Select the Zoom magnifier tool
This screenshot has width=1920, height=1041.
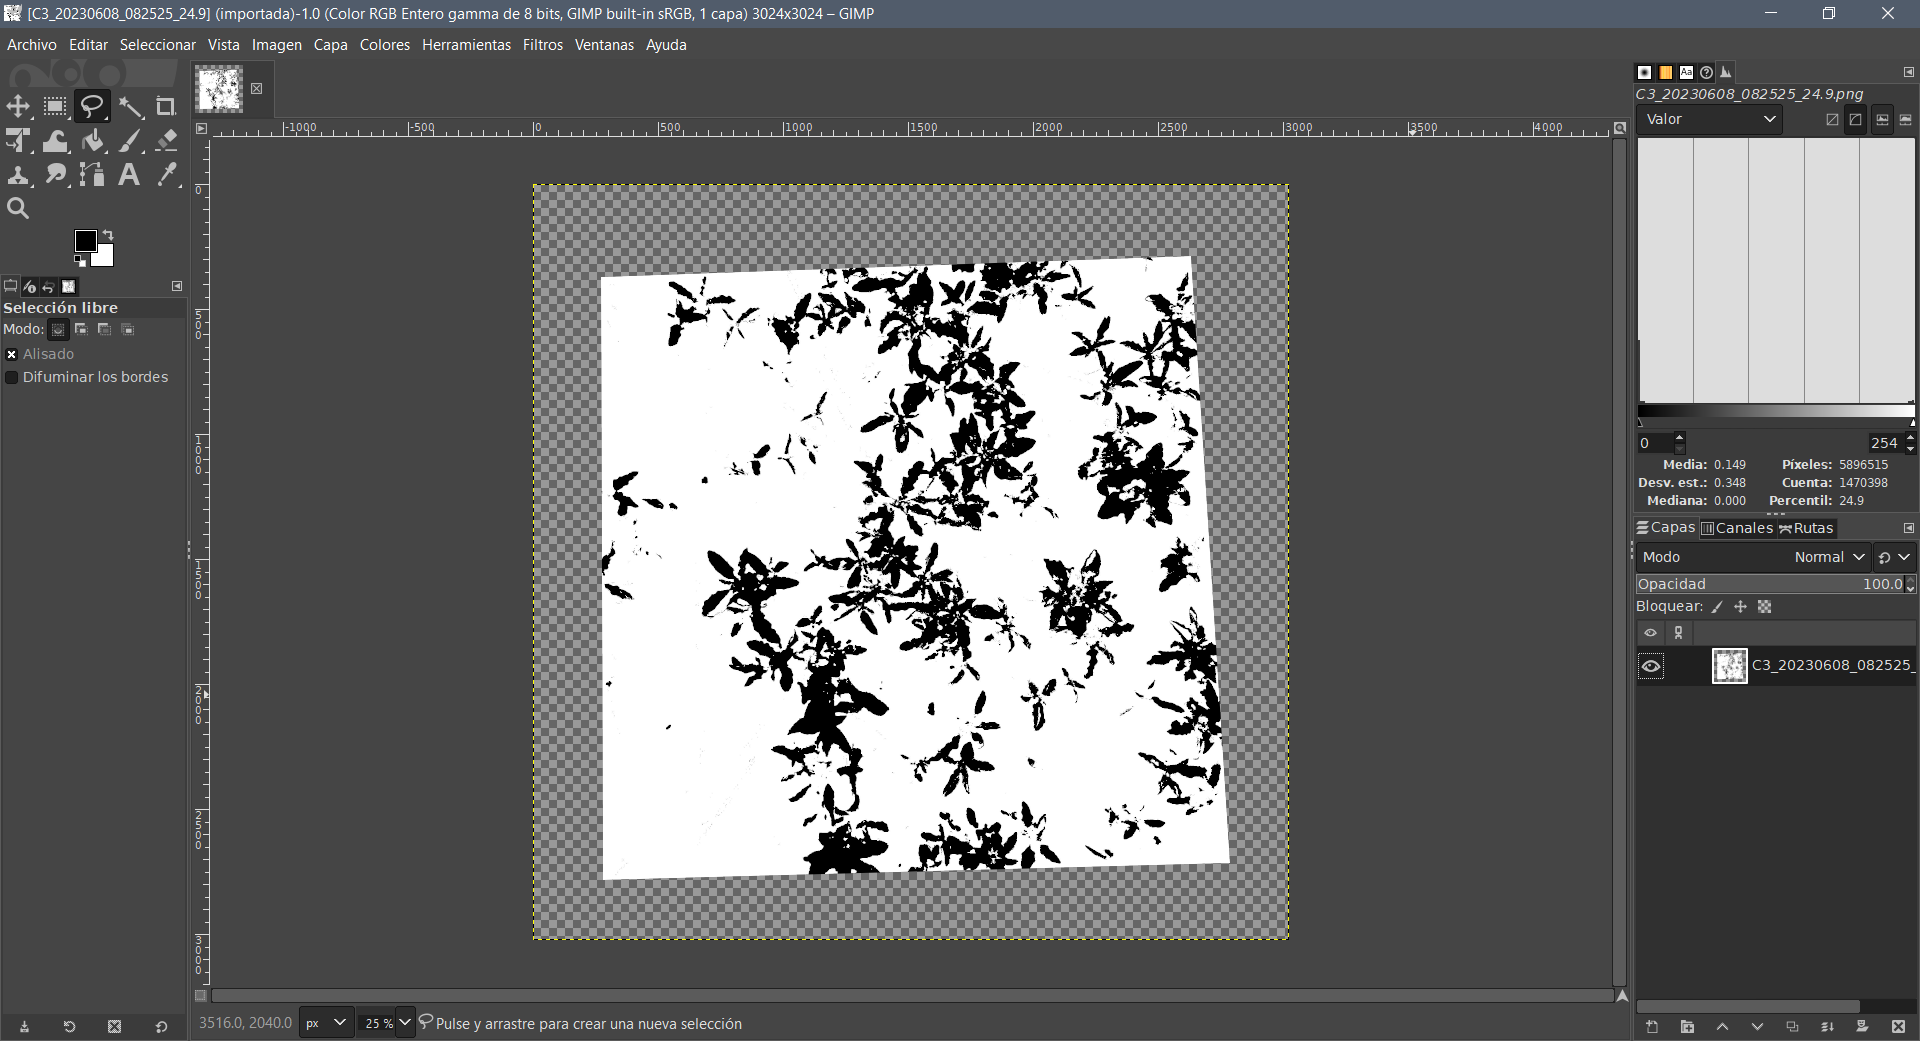click(18, 209)
